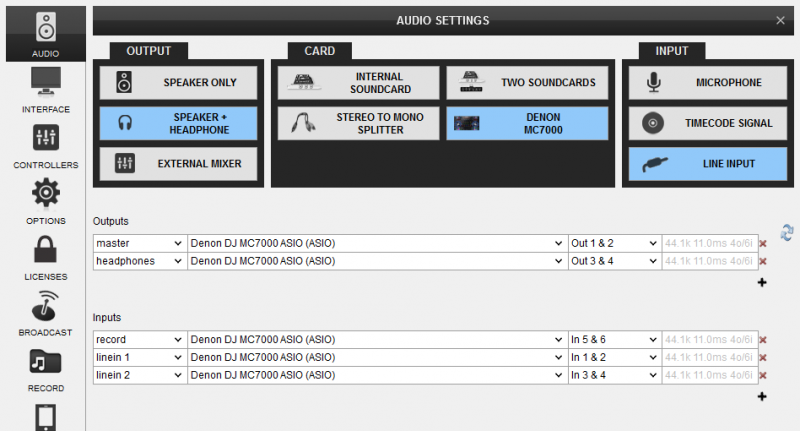Open the Licenses padlock section
This screenshot has width=800, height=431.
click(45, 258)
